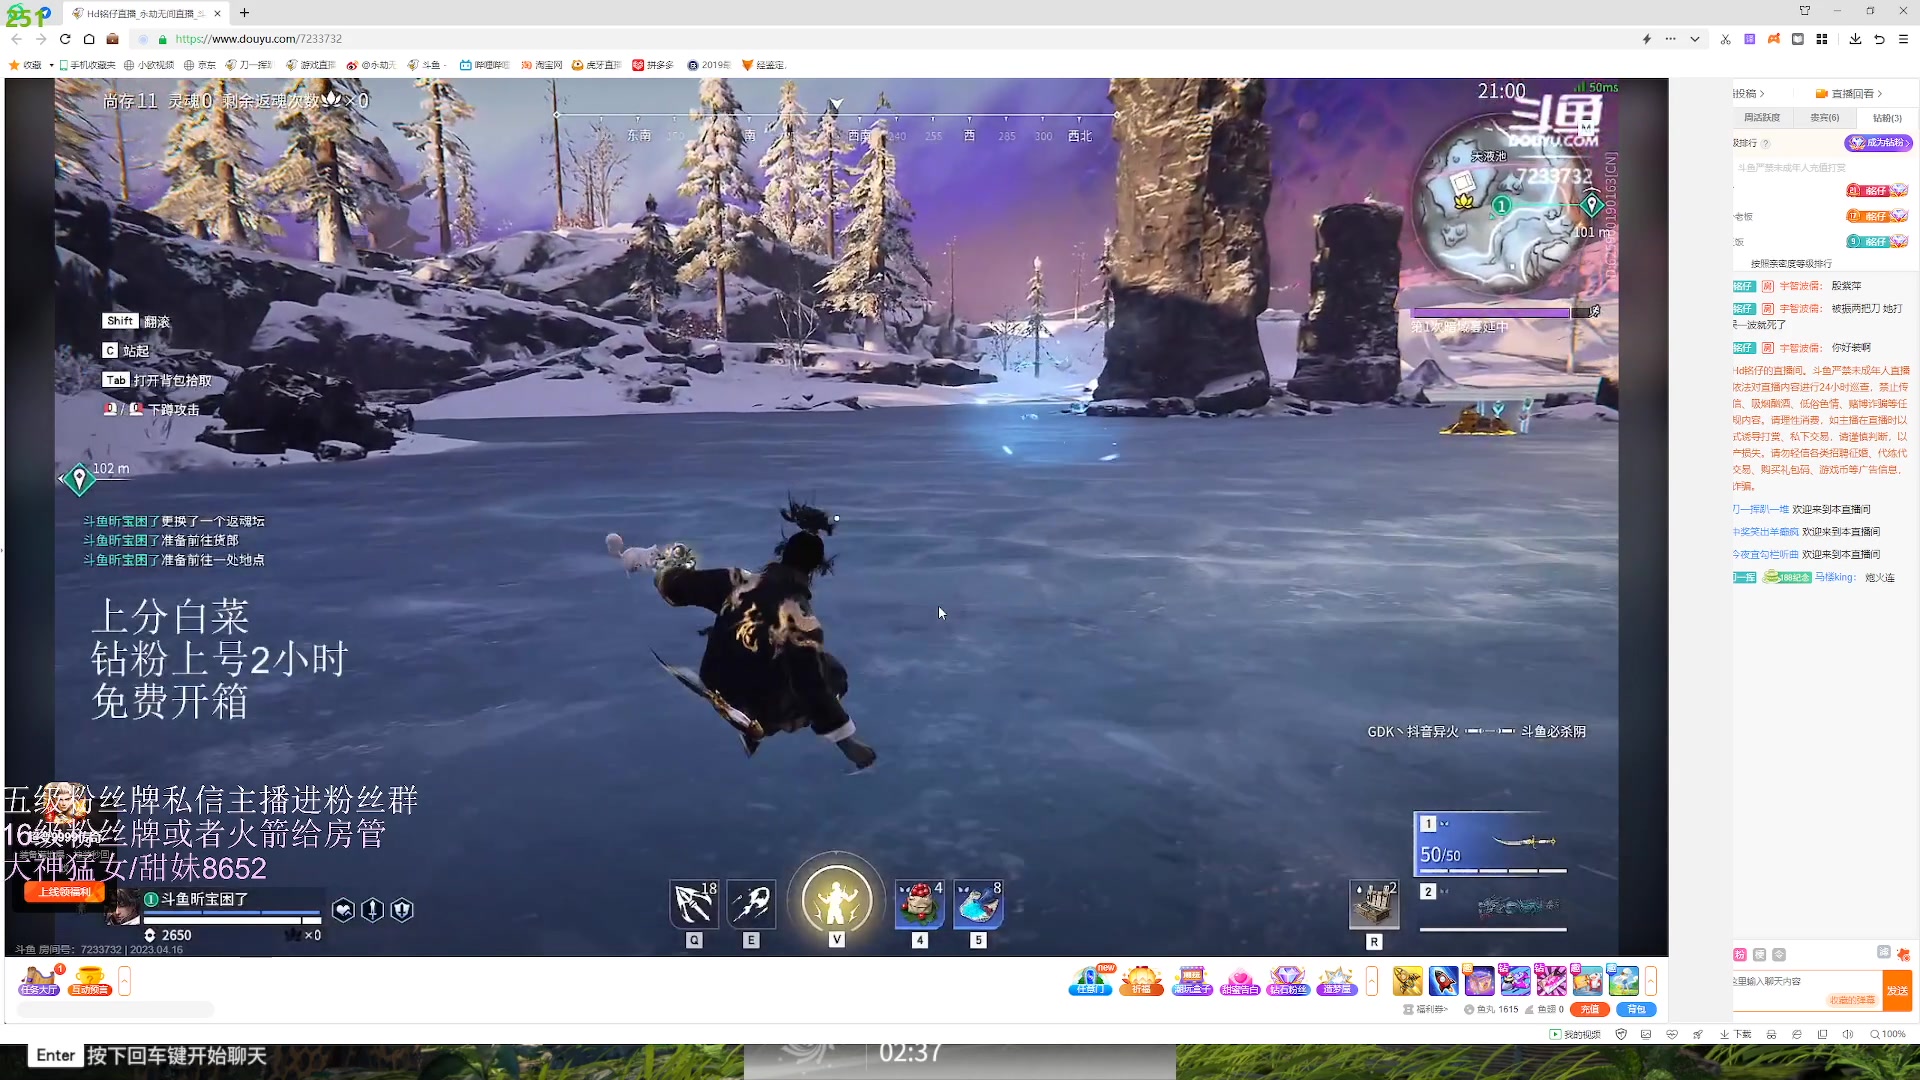Open the 潮玩盒子 activity icon

pos(1191,980)
